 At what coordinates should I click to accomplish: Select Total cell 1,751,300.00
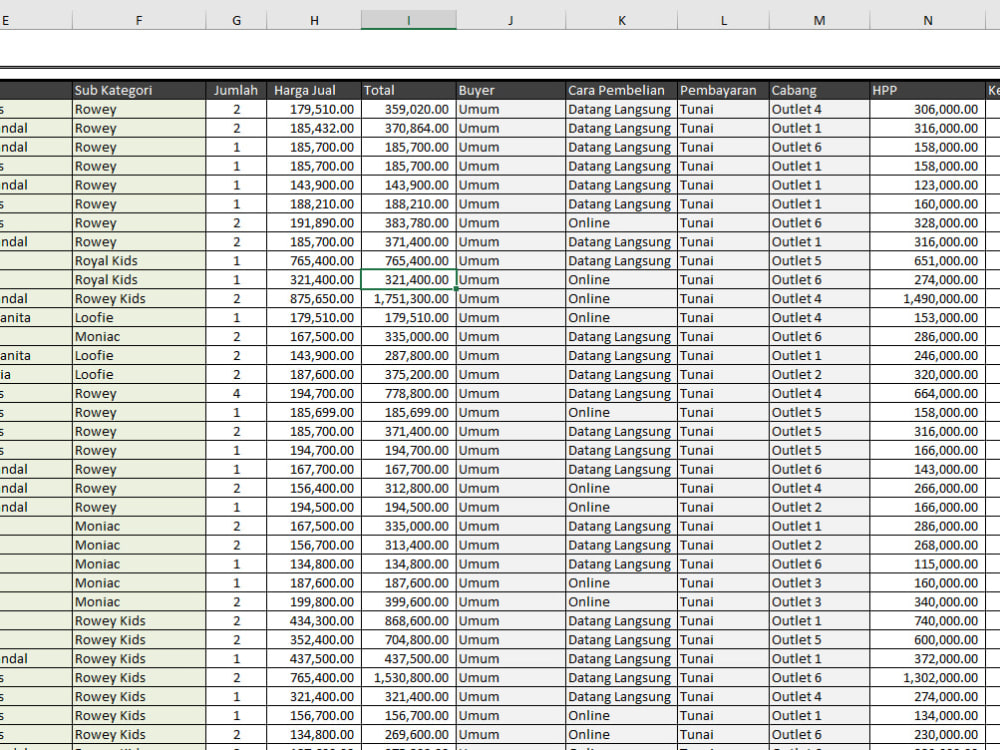point(409,298)
